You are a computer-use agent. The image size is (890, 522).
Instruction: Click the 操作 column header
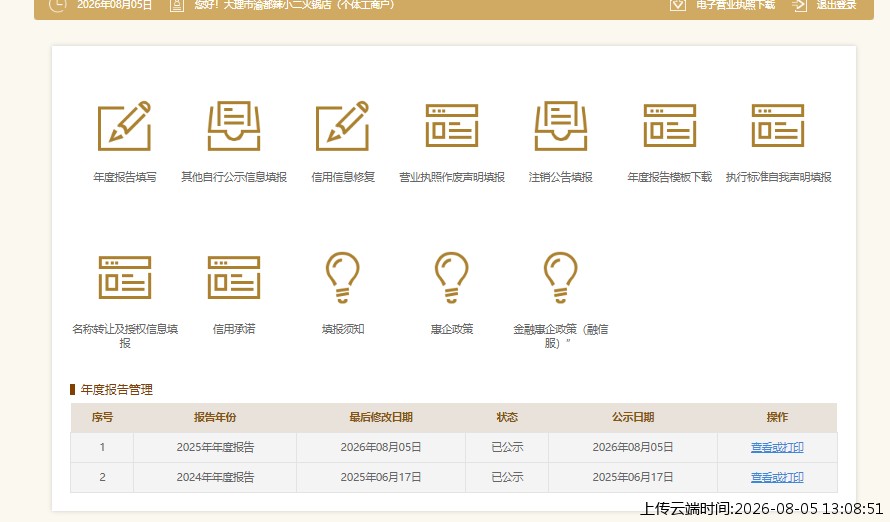coord(777,418)
